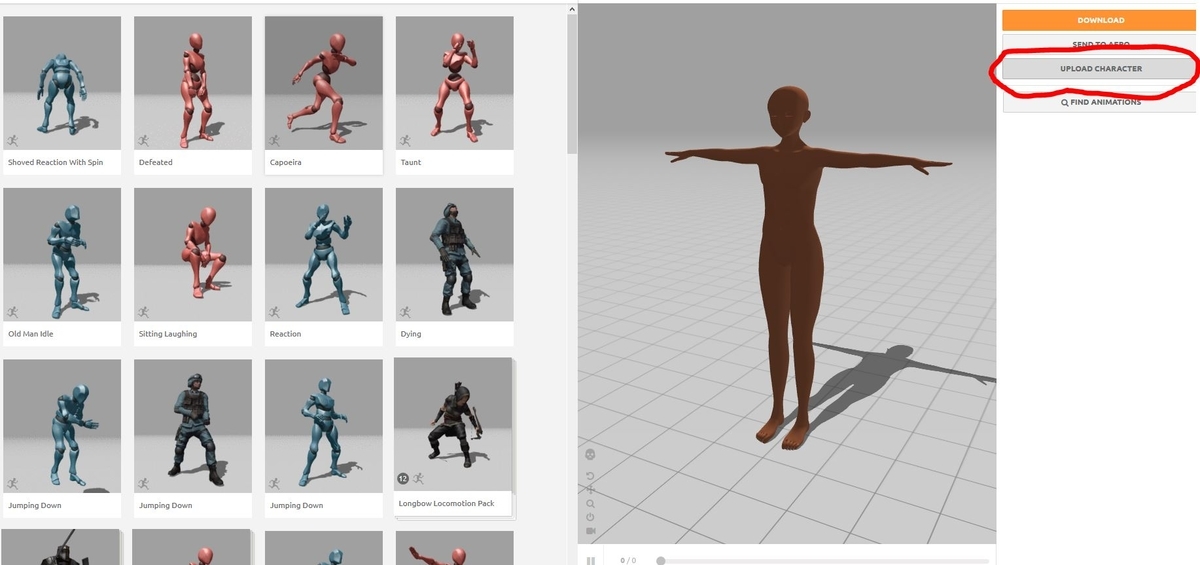
Task: Click the 'Shoved Reaction With Spin' label
Action: (55, 162)
